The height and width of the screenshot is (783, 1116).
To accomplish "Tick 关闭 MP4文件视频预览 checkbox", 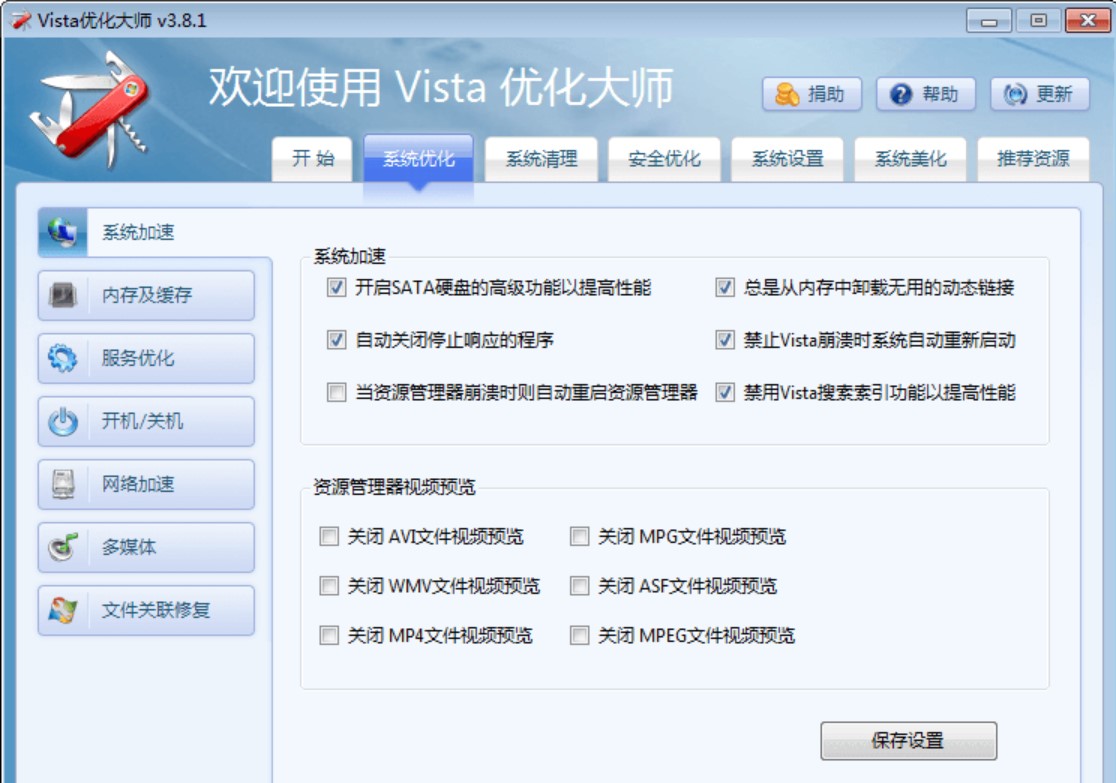I will click(x=329, y=635).
